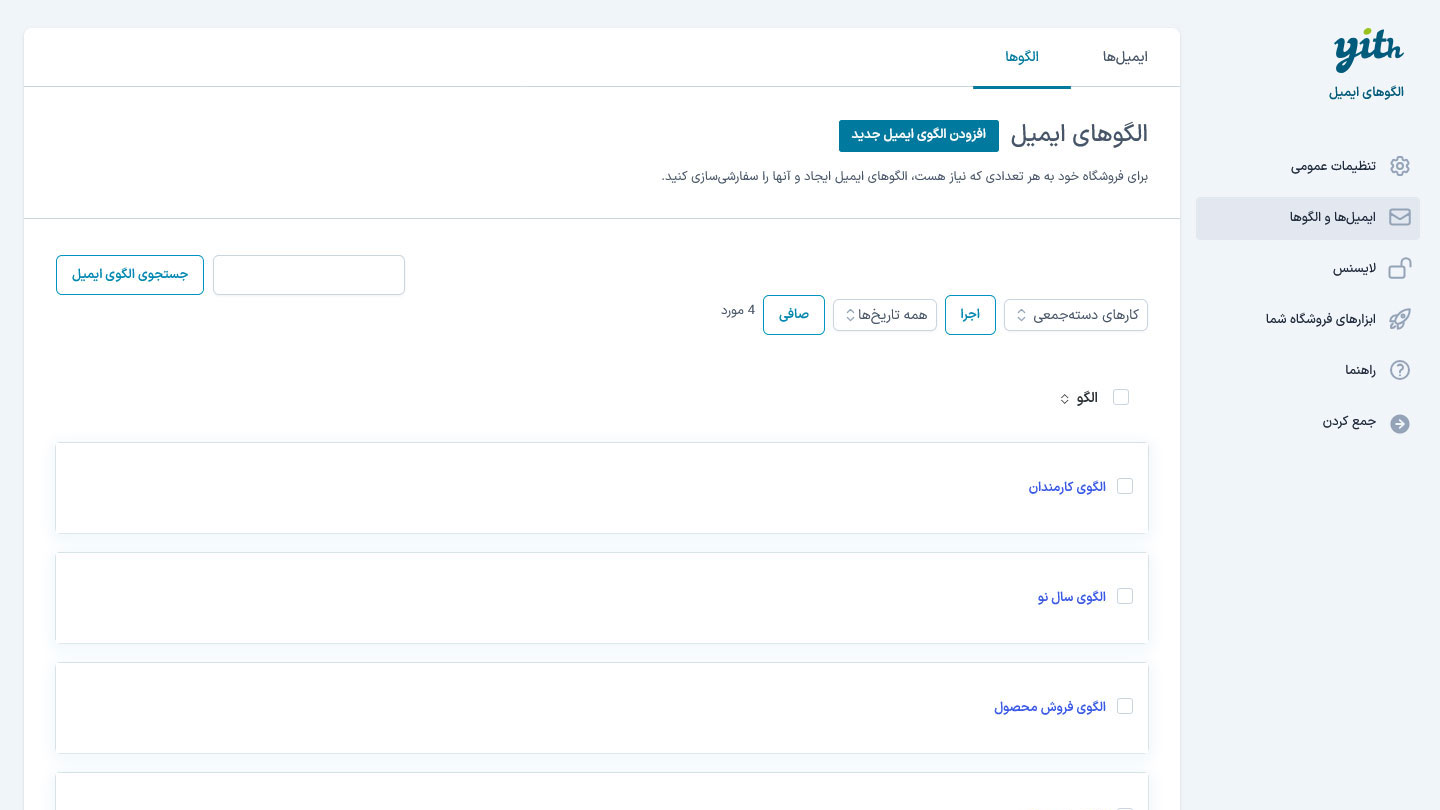Check the الگوی سال نو row checkbox
The height and width of the screenshot is (810, 1440).
(1125, 596)
